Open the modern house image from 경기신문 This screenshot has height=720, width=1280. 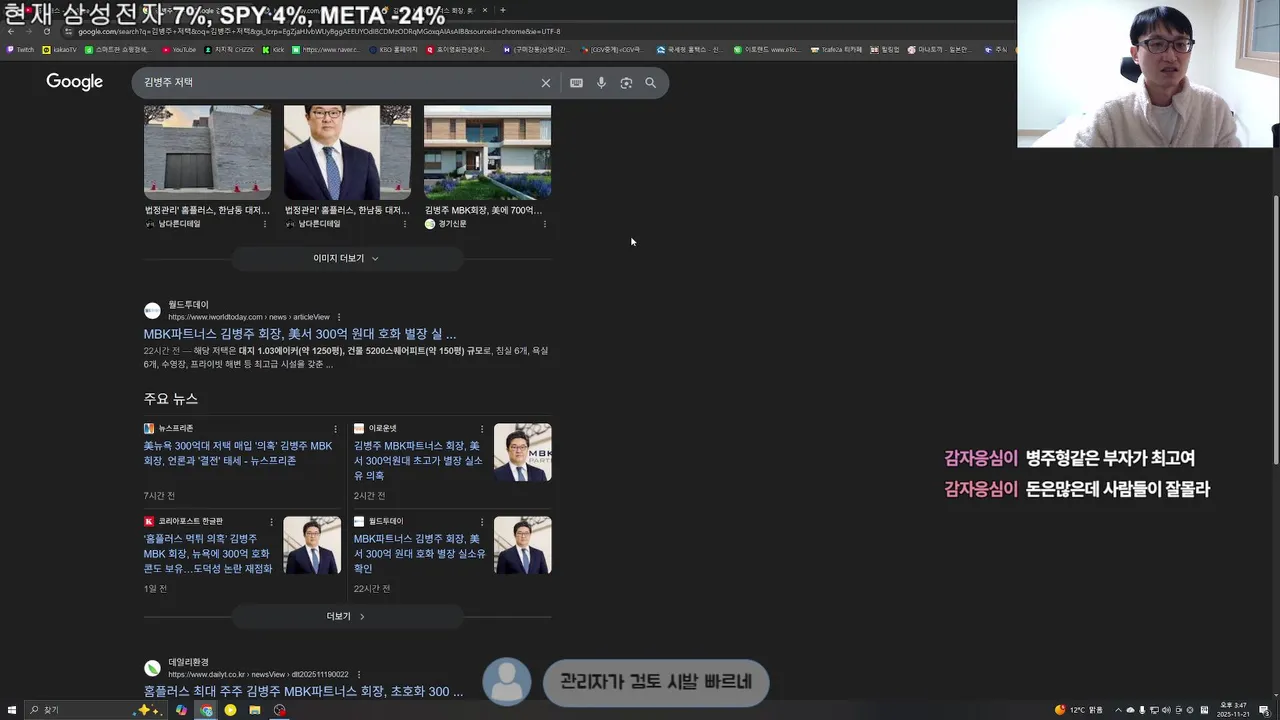487,152
